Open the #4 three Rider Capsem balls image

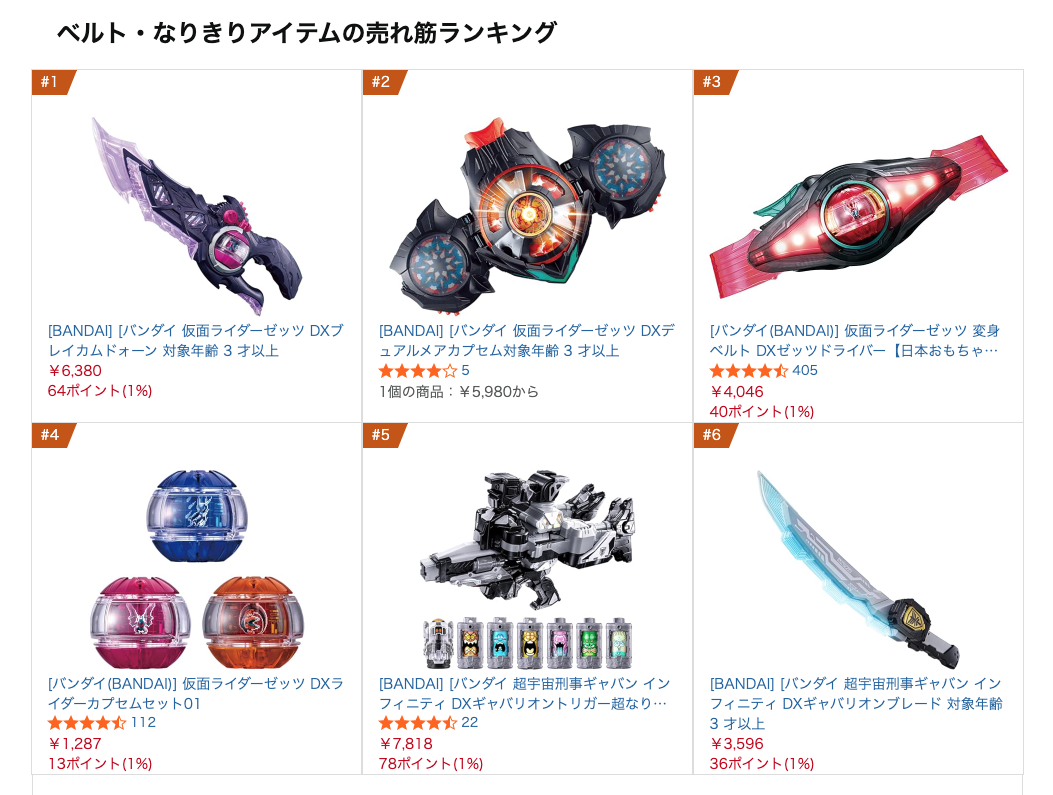pos(196,569)
